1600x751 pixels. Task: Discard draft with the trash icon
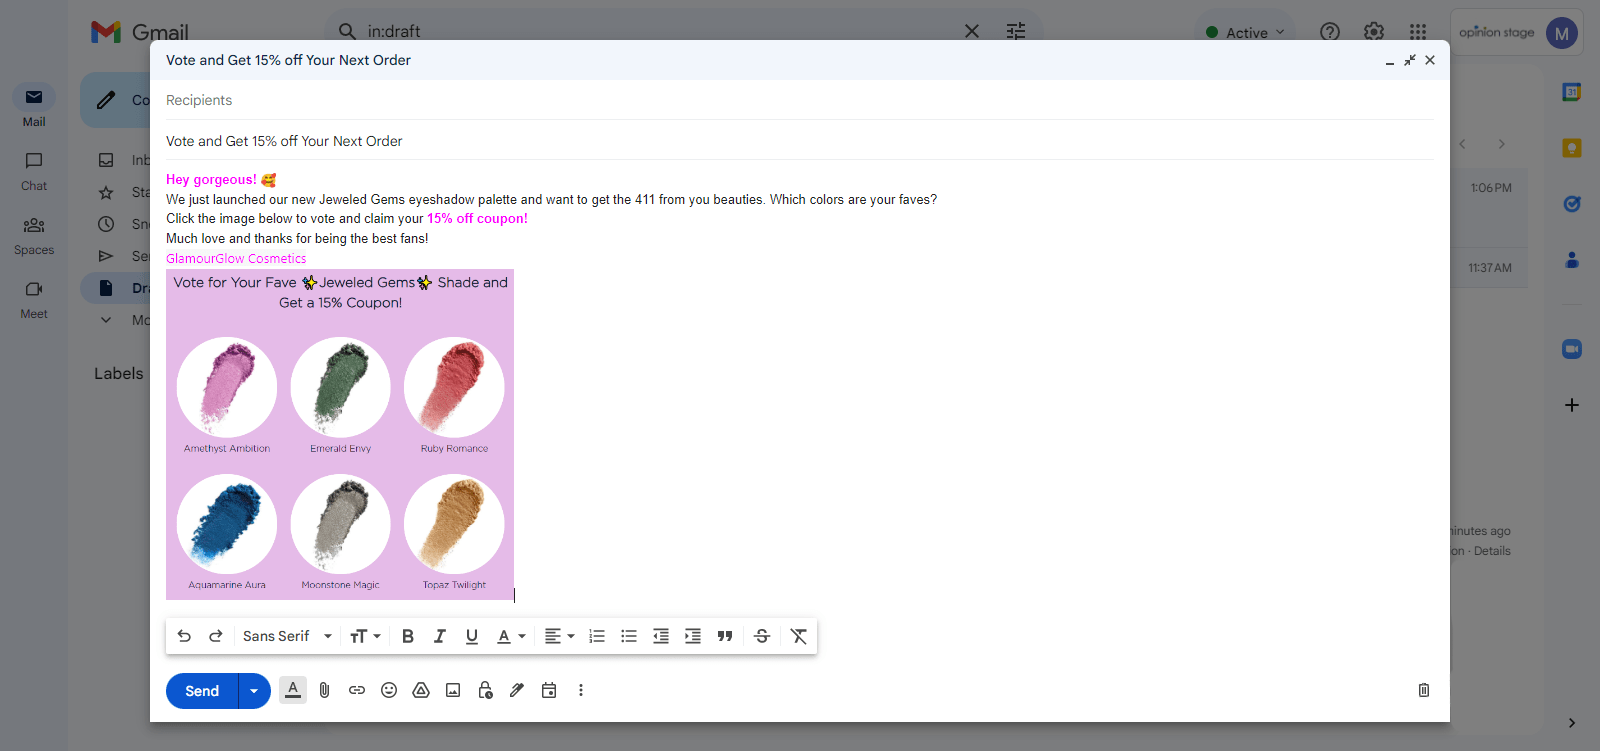click(x=1423, y=690)
